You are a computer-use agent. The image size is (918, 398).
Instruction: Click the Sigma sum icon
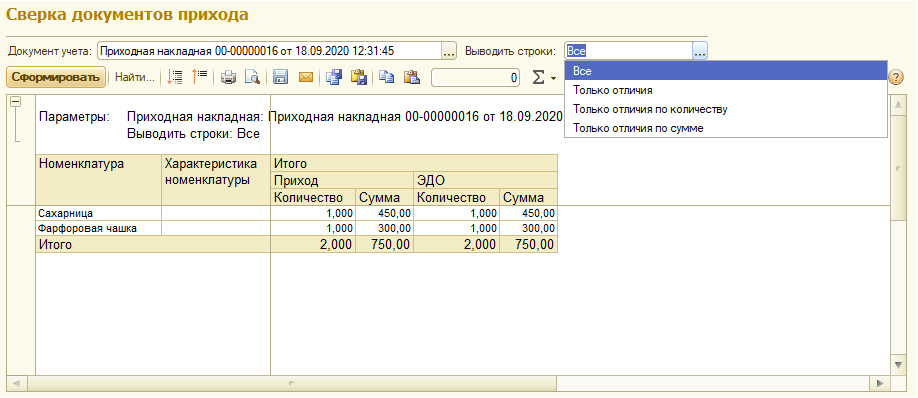click(538, 77)
